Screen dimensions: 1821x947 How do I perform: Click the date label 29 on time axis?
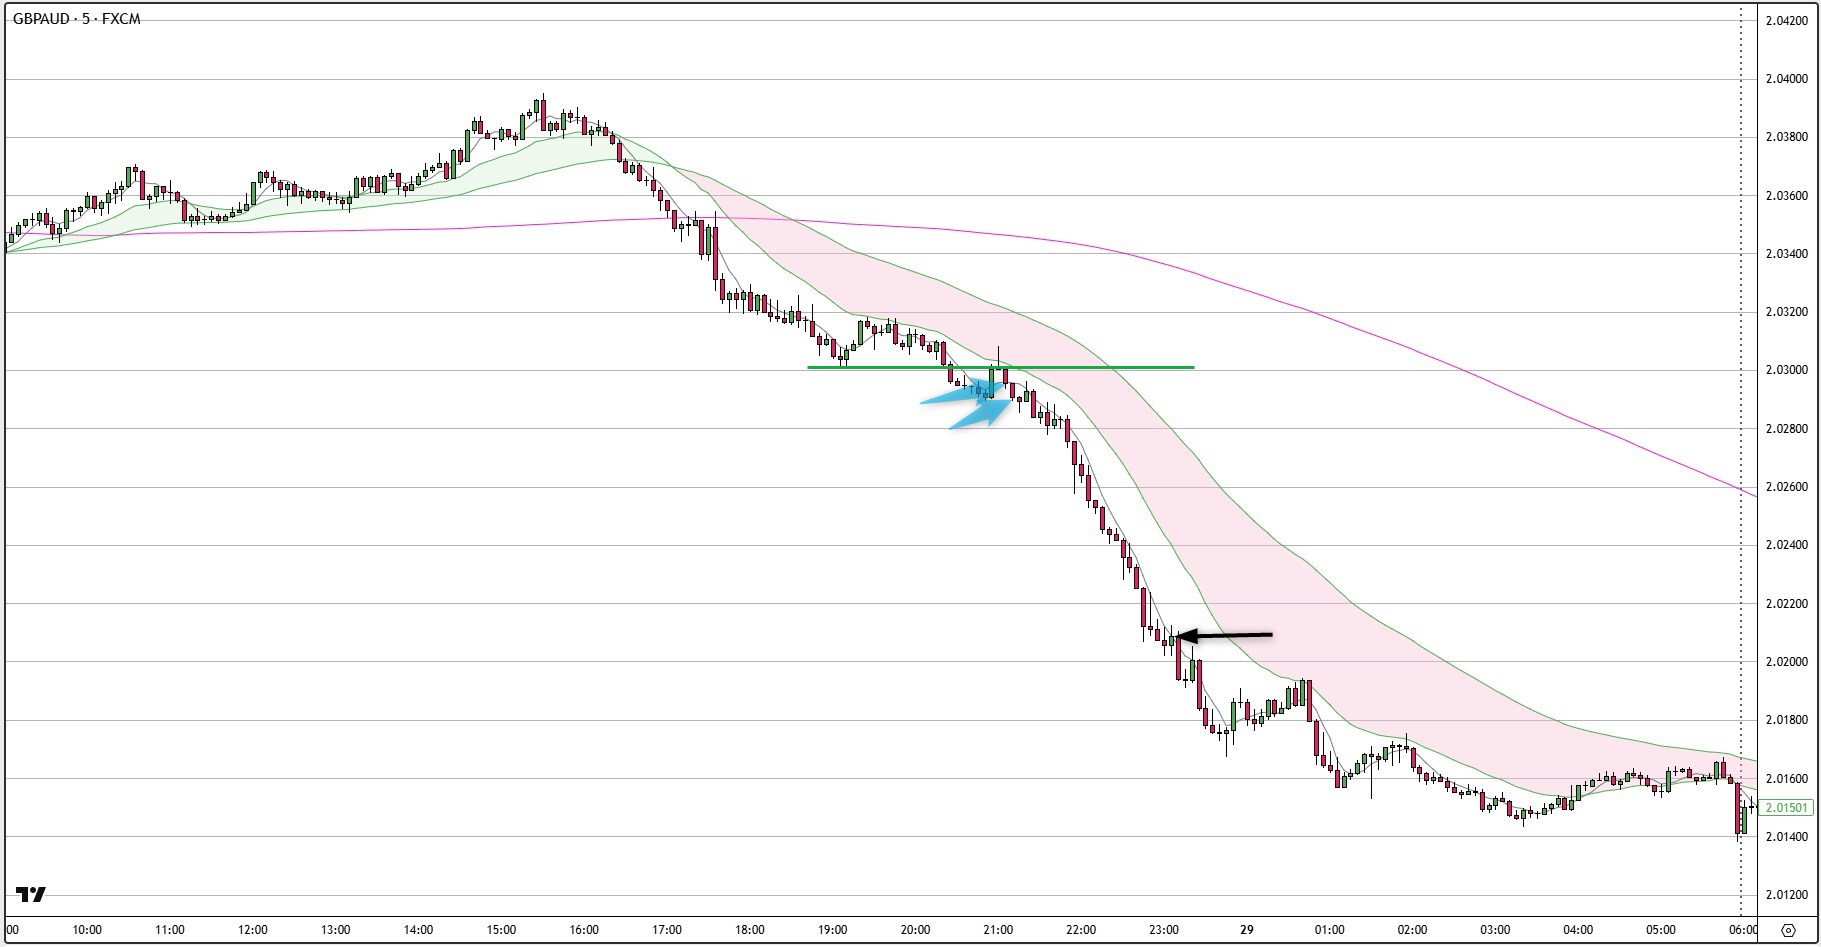click(1246, 930)
